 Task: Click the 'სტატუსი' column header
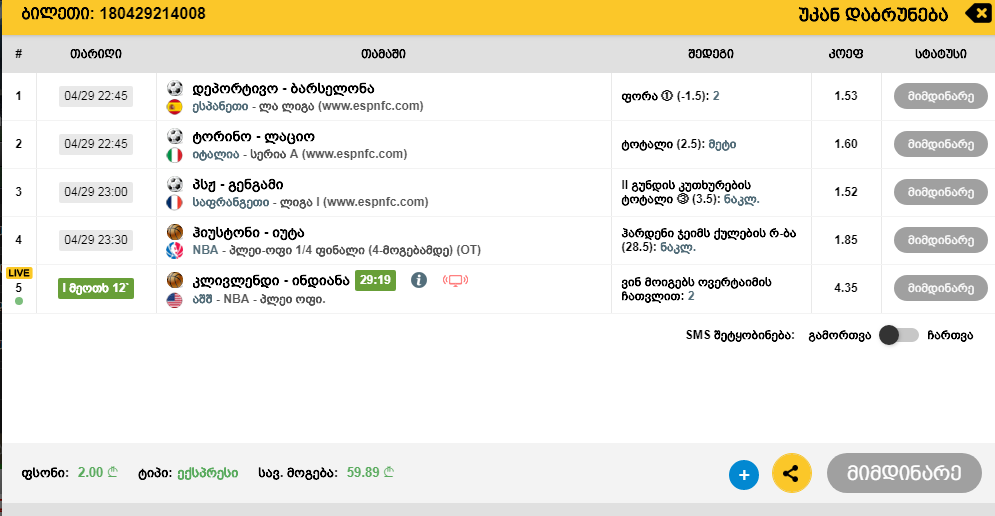click(940, 54)
